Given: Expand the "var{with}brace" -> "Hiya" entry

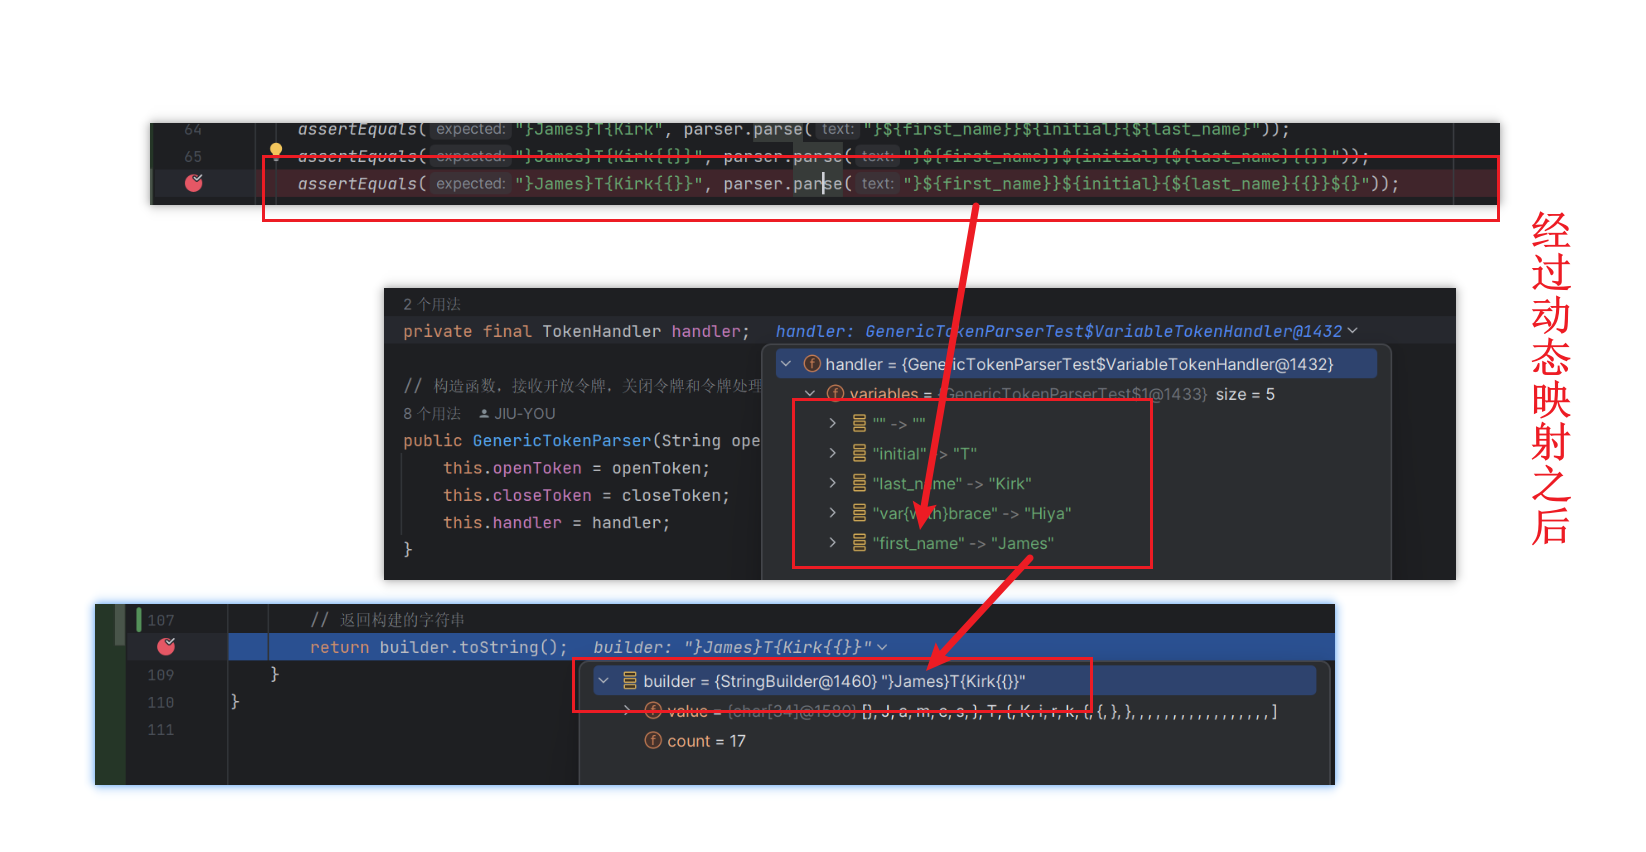Looking at the screenshot, I should pos(832,514).
